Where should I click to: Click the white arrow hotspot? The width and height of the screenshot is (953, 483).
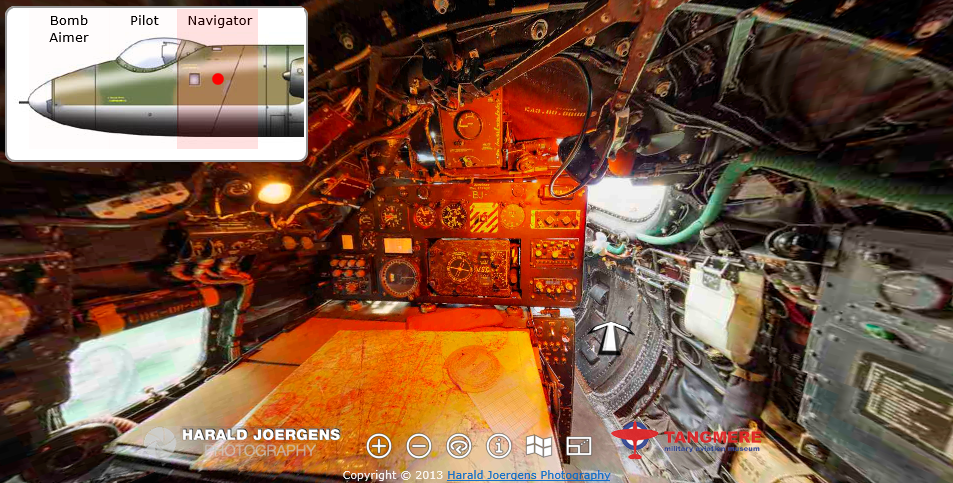608,339
